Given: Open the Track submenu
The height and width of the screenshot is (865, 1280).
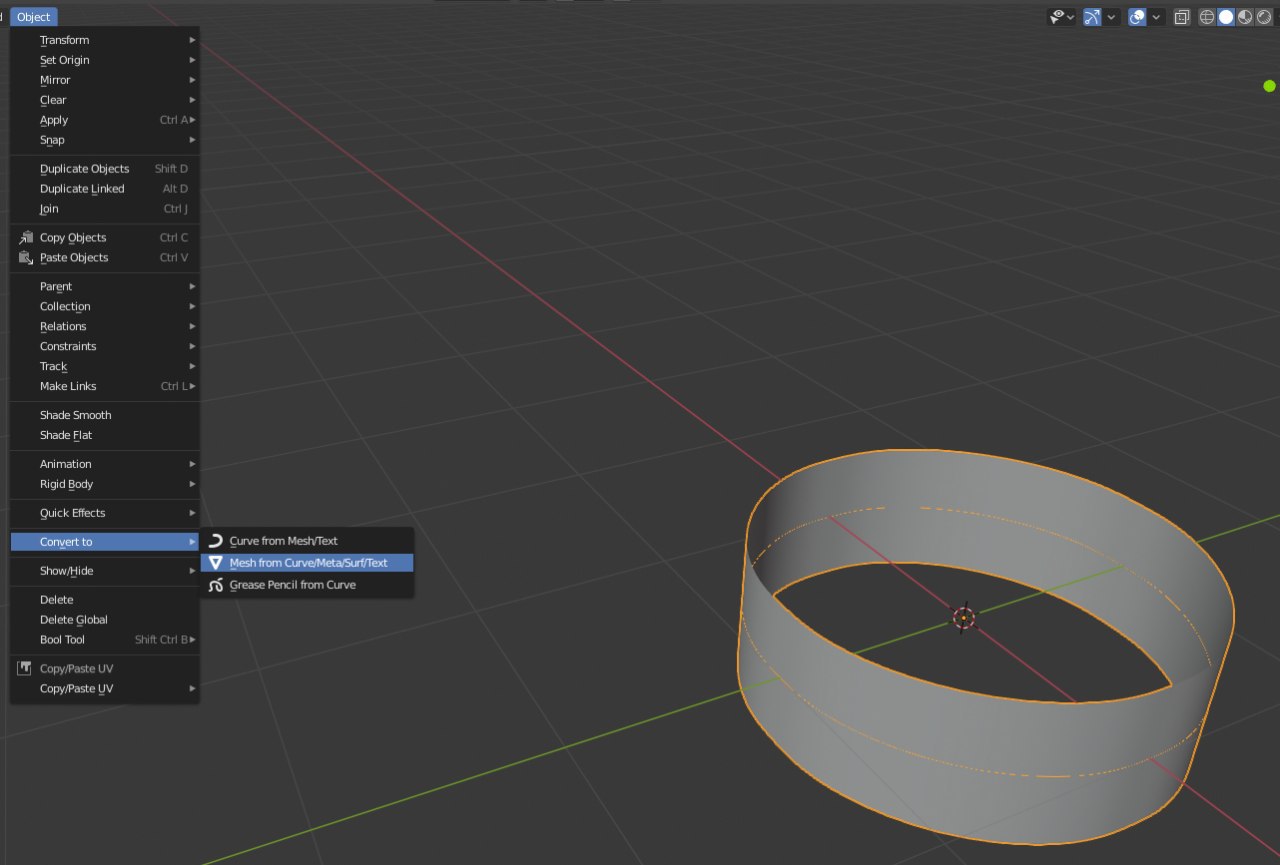Looking at the screenshot, I should click(105, 367).
